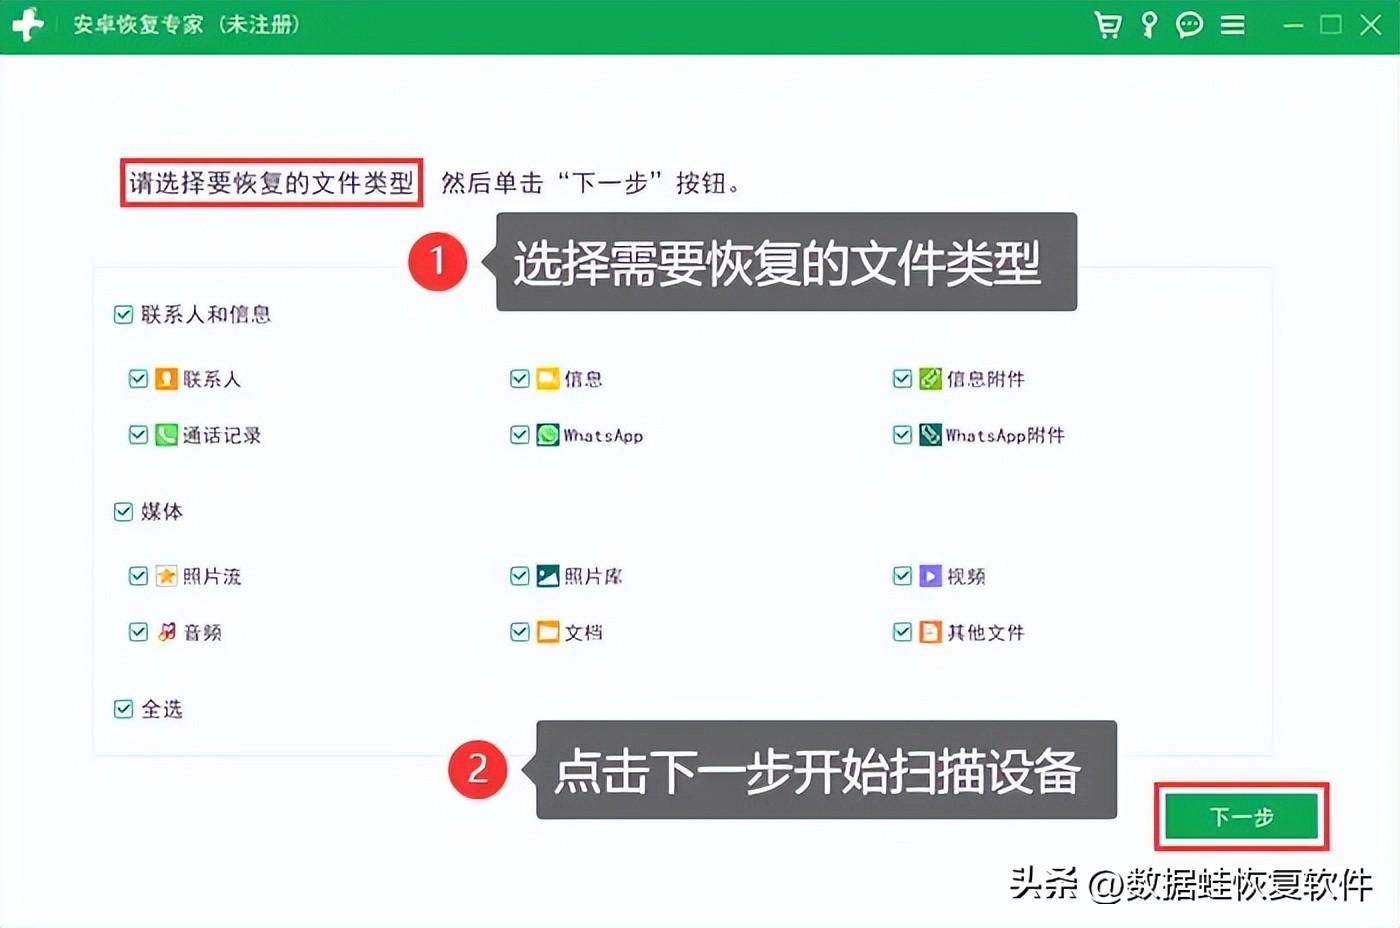Click the WhatsApp green icon

point(547,435)
